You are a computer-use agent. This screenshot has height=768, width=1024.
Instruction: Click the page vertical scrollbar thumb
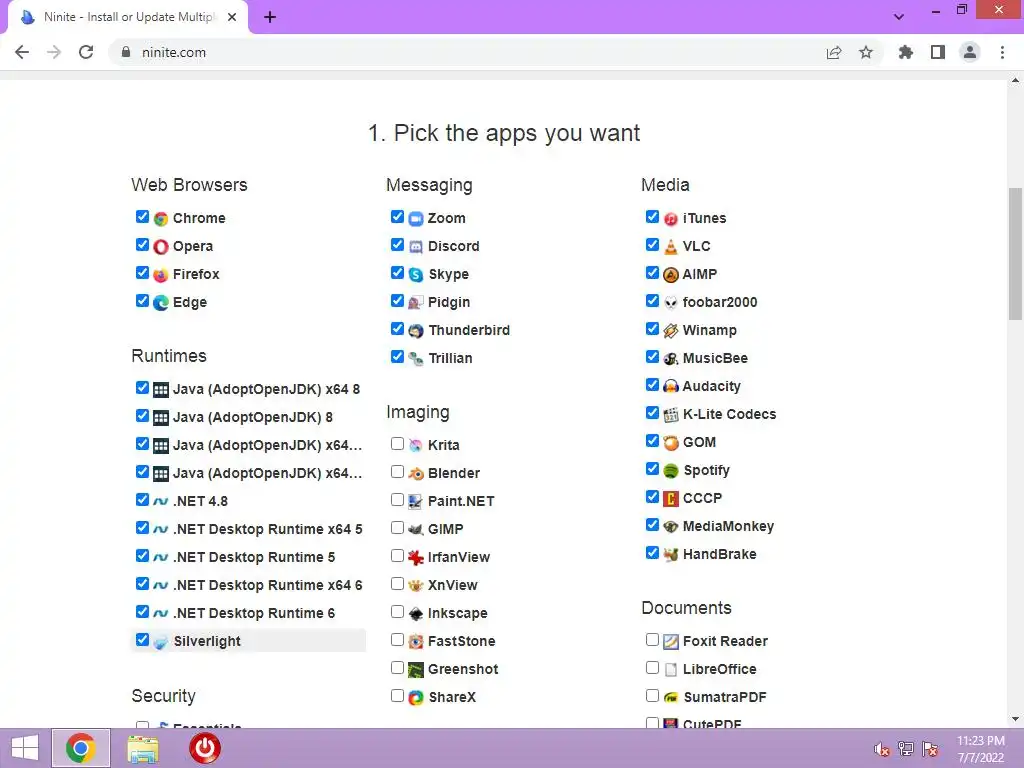point(1015,253)
